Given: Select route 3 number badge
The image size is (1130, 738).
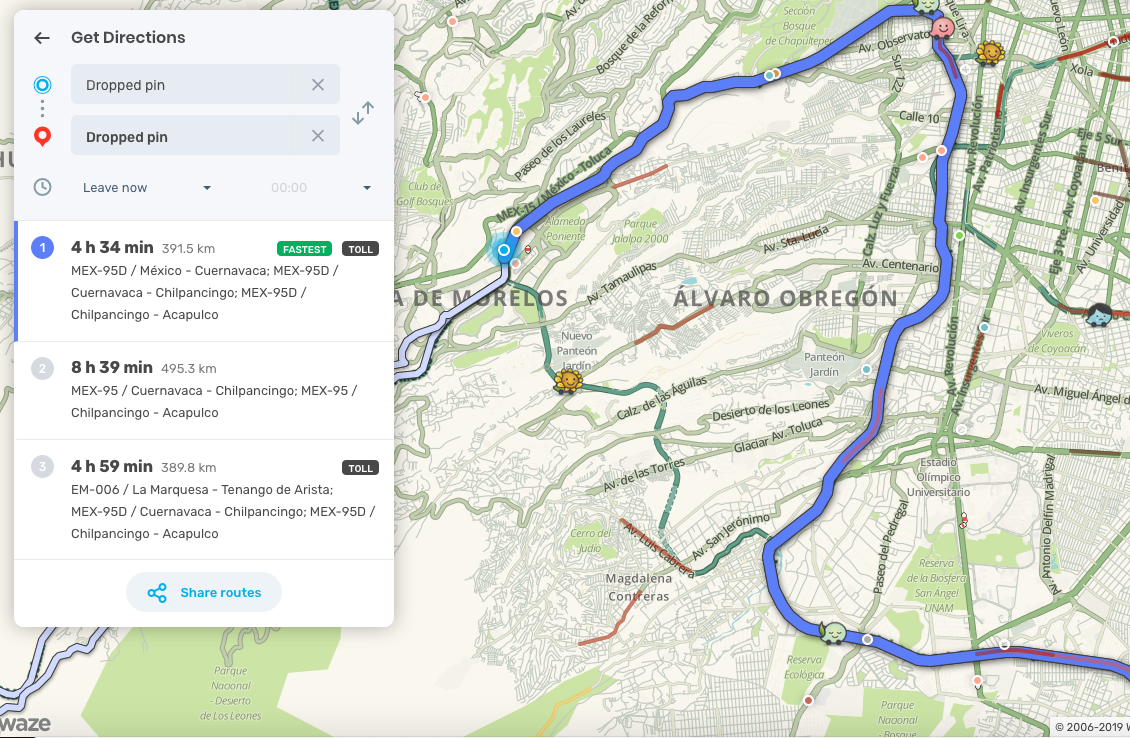Looking at the screenshot, I should tap(42, 466).
